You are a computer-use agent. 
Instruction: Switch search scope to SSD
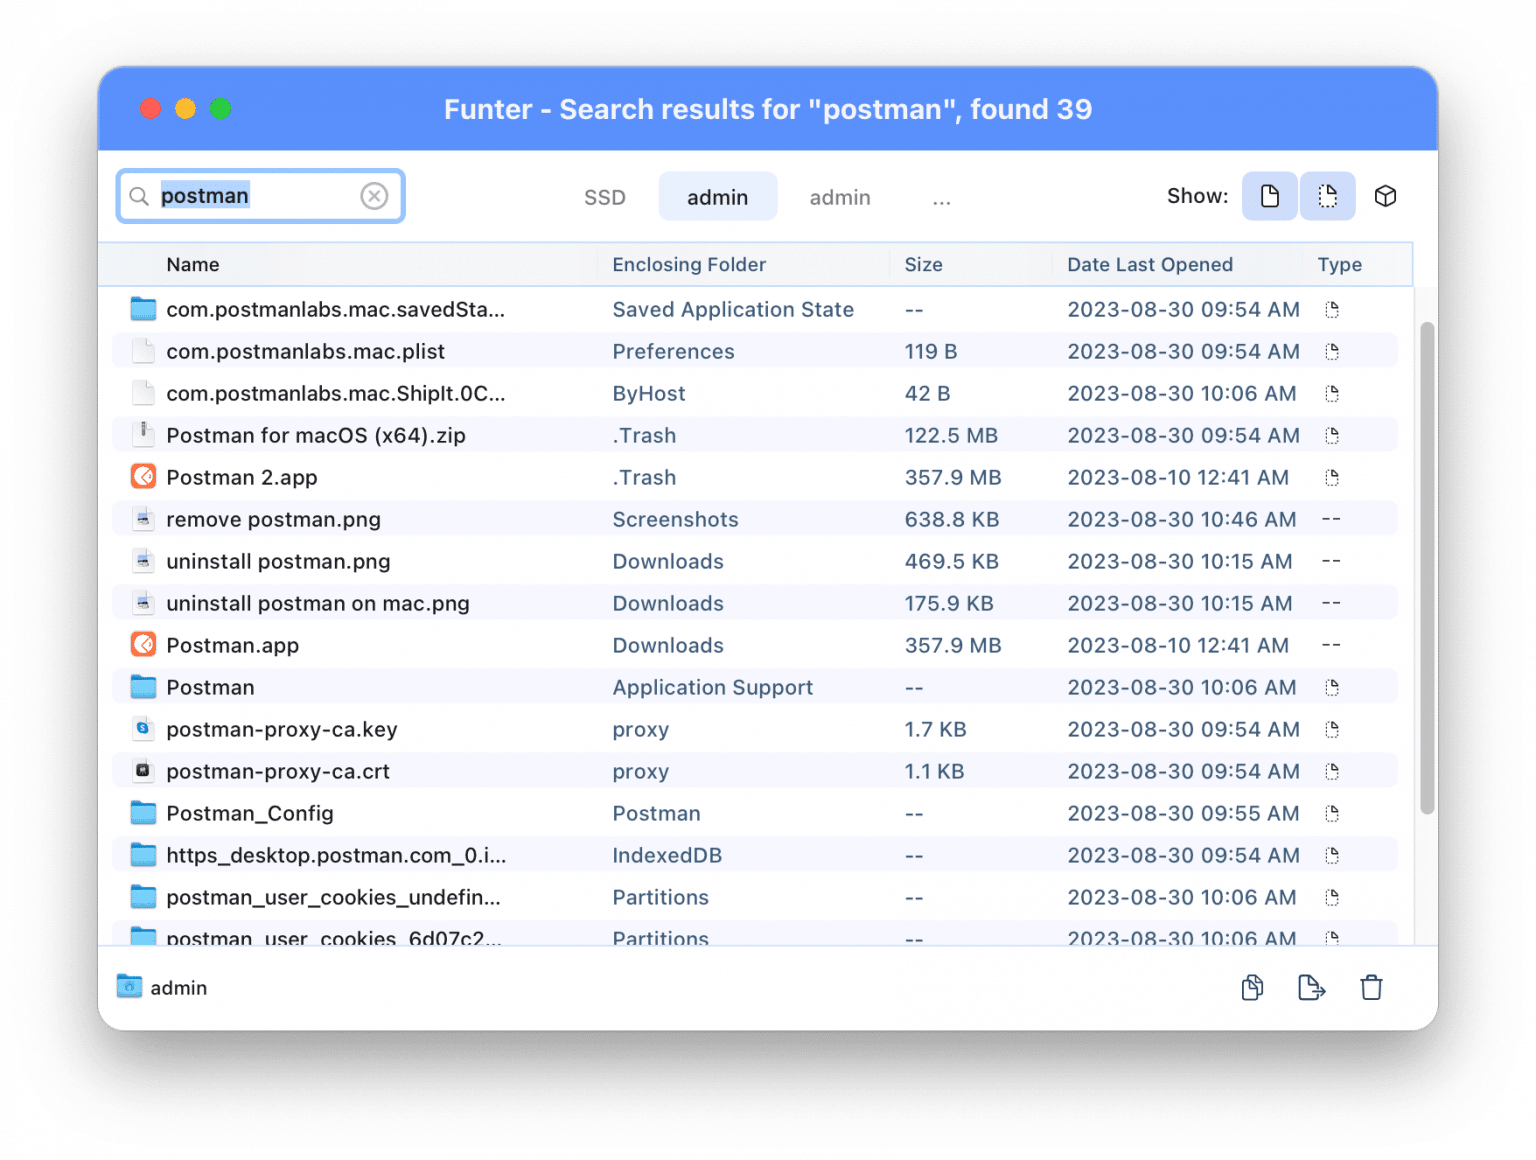[x=604, y=197]
